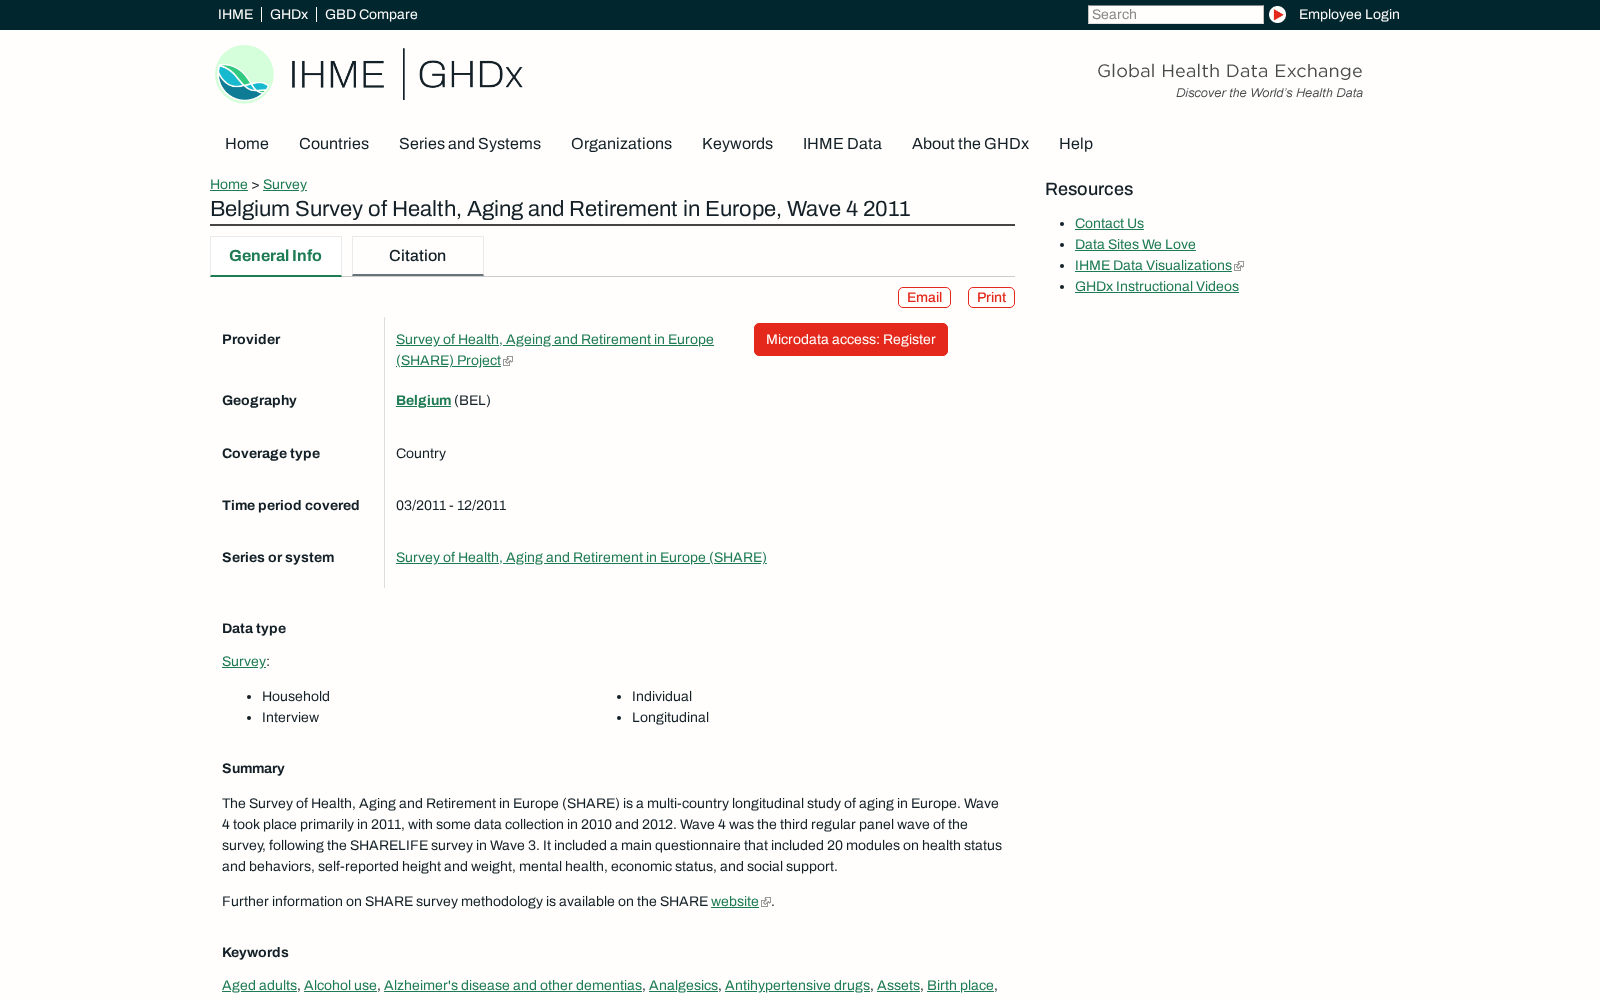Image resolution: width=1600 pixels, height=1000 pixels.
Task: Click the IHME leaf logo icon
Action: tap(245, 74)
